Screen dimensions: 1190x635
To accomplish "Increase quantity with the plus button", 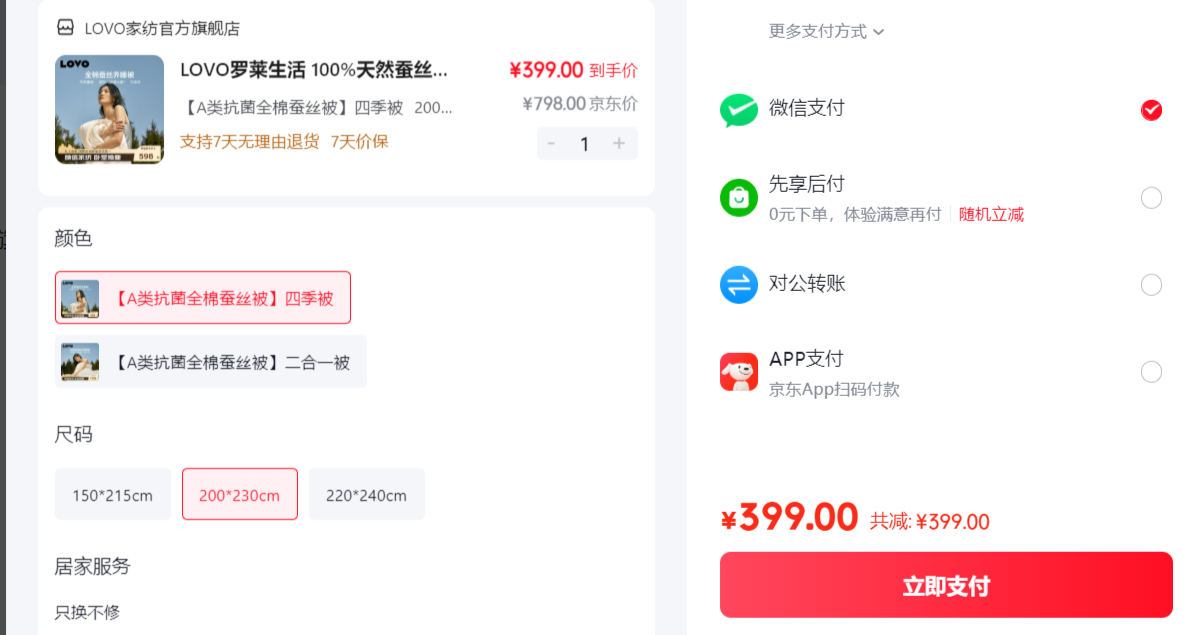I will 619,143.
